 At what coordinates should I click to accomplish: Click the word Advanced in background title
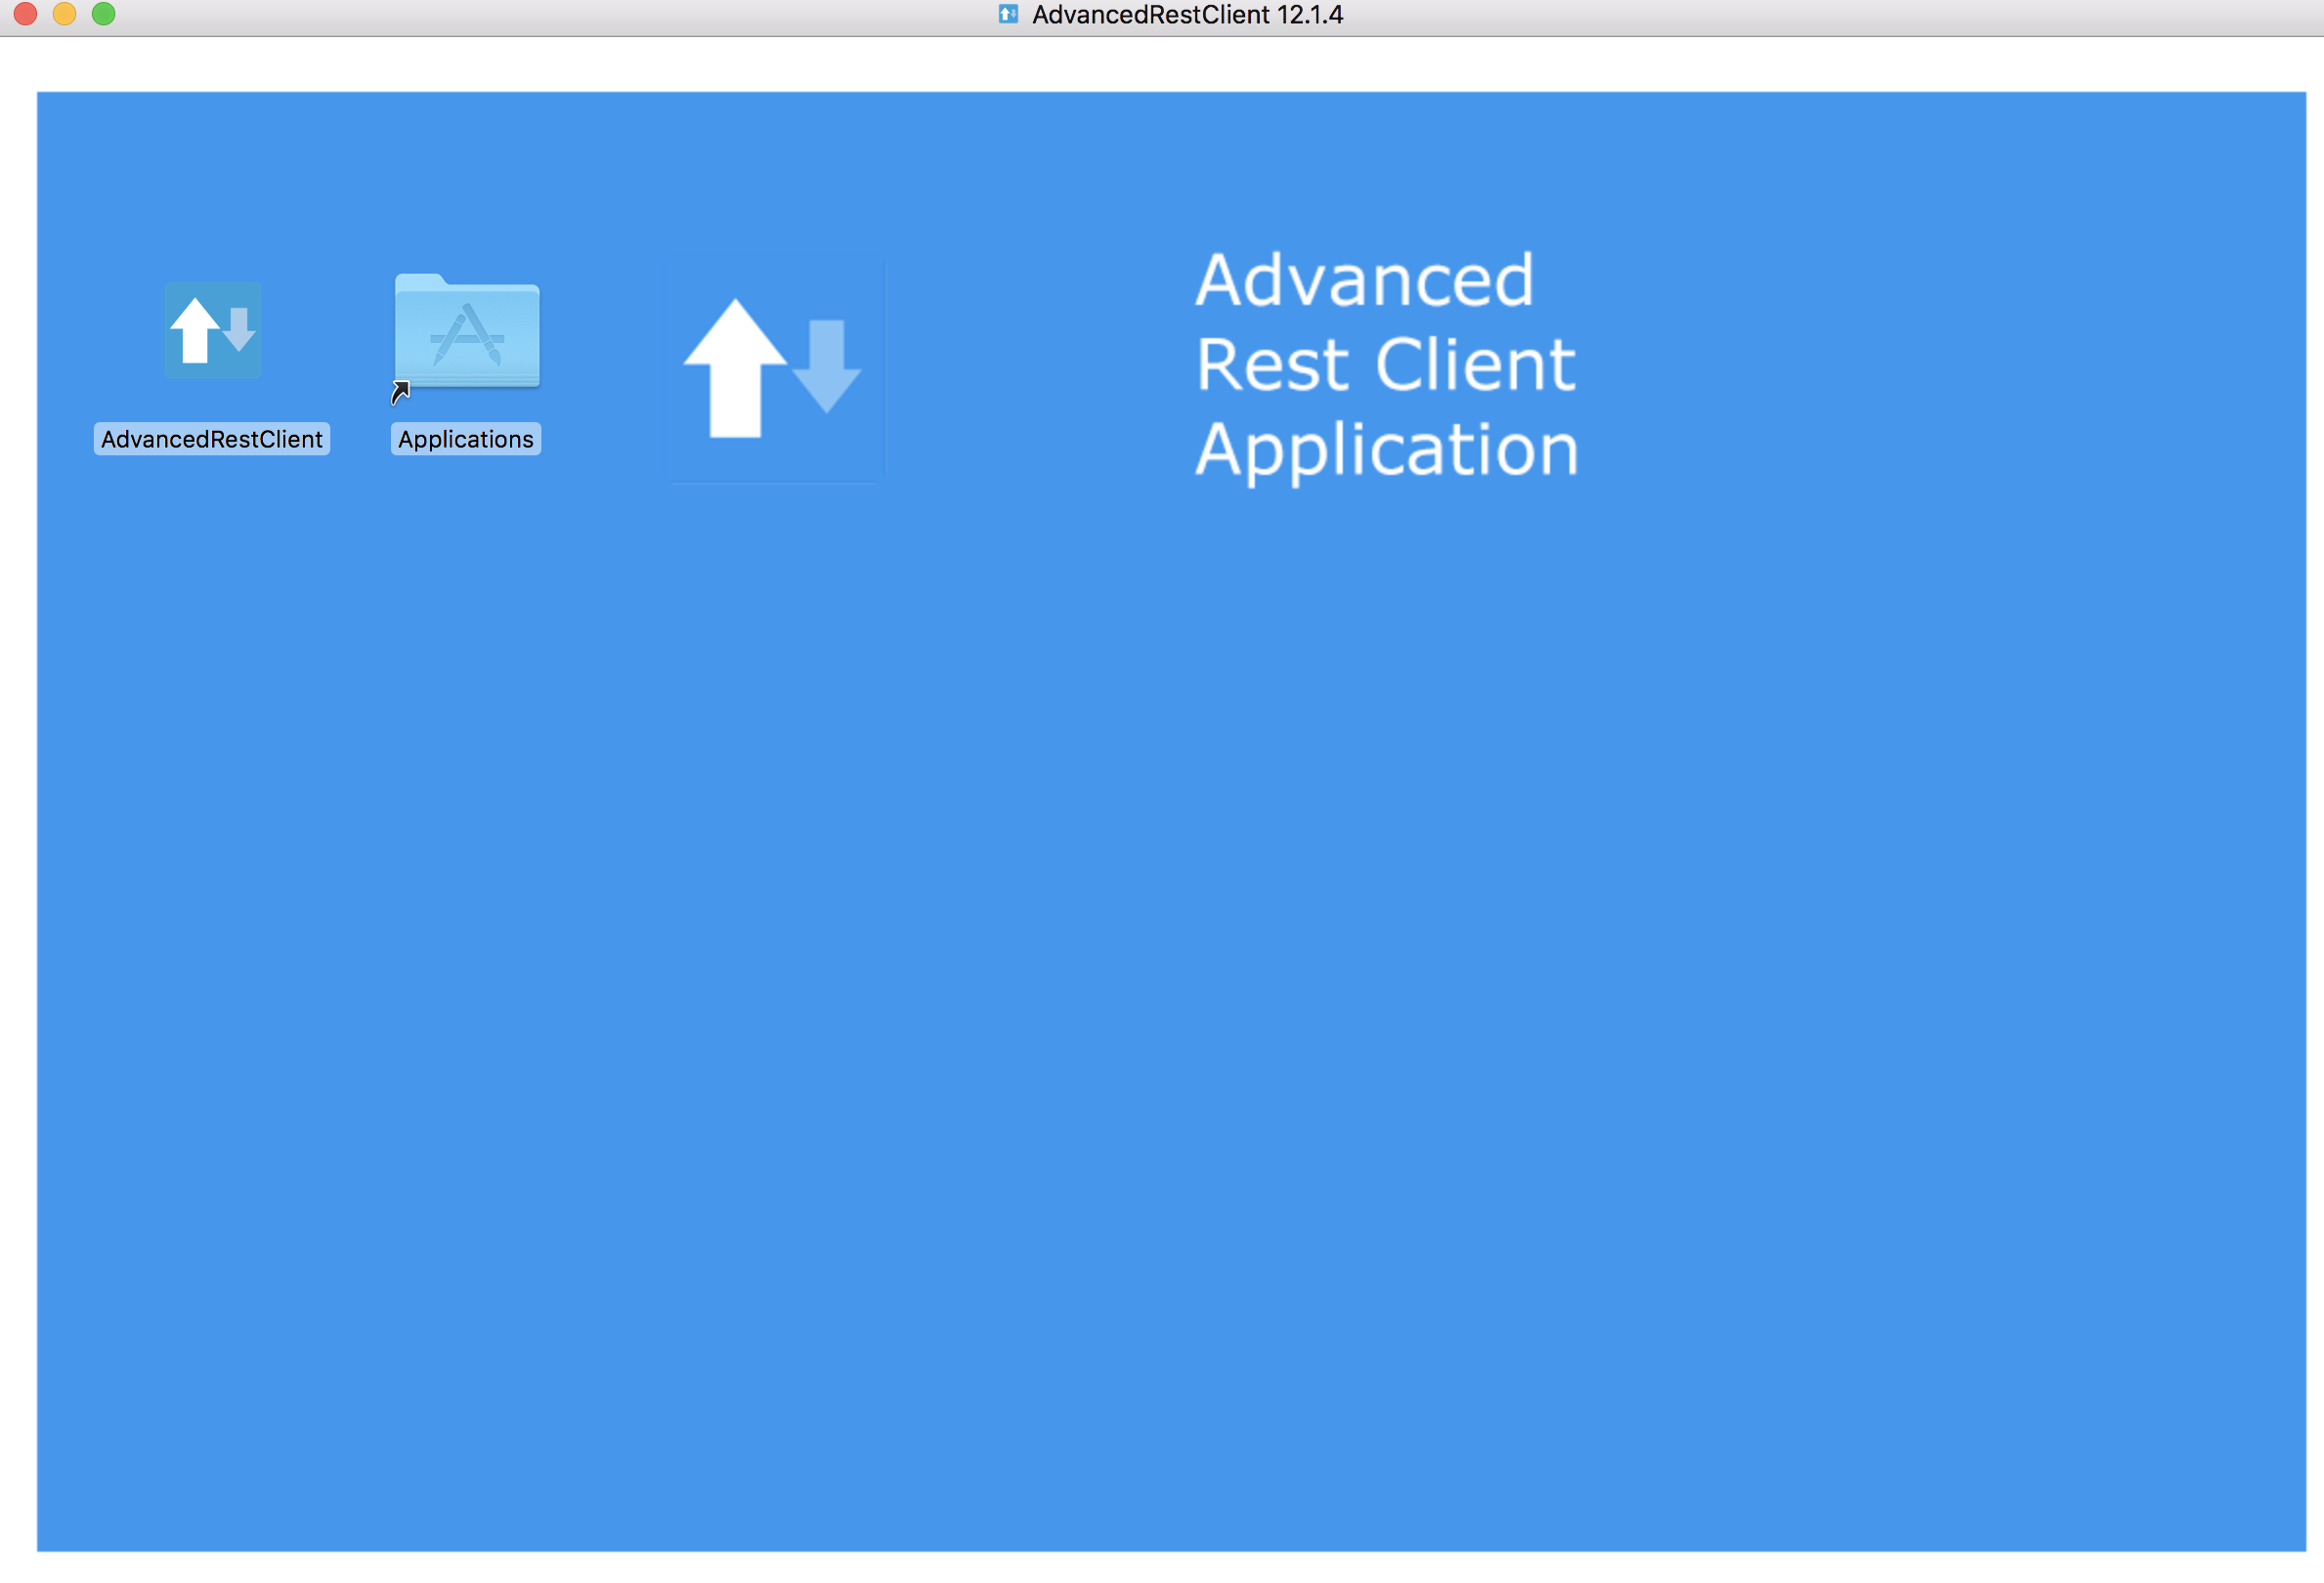(x=1364, y=280)
